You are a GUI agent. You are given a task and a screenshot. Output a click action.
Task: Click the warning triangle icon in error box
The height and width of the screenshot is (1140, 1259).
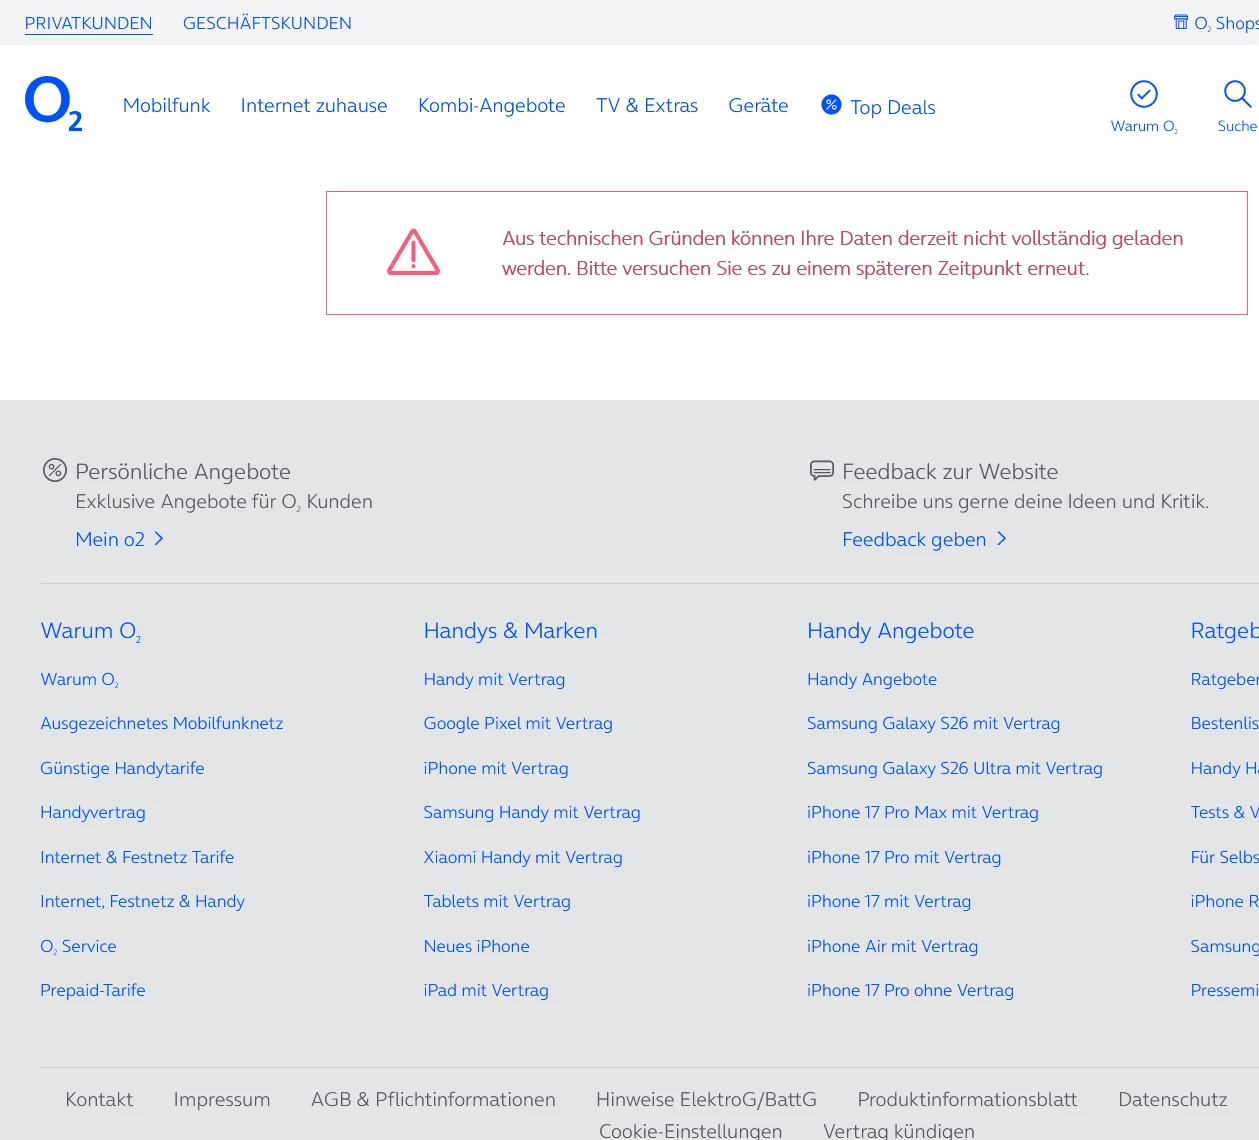pyautogui.click(x=413, y=252)
